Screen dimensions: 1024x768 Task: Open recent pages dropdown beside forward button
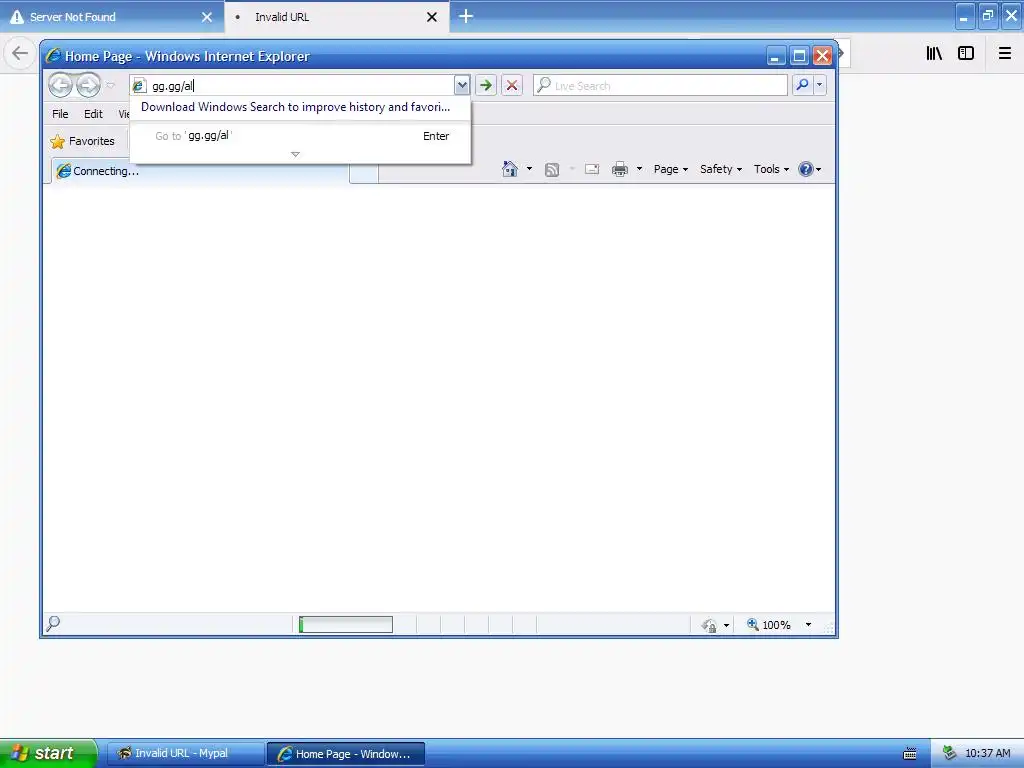(x=110, y=85)
